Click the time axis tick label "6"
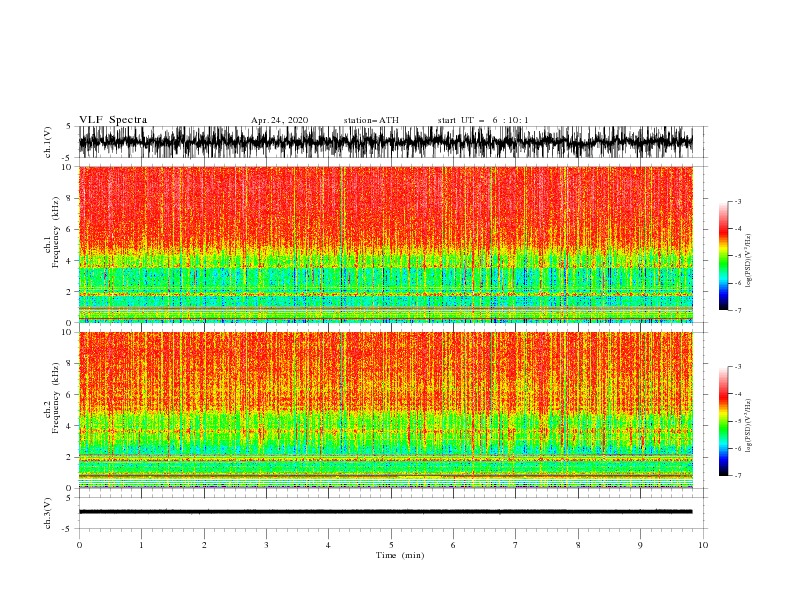The height and width of the screenshot is (612, 792). [453, 545]
